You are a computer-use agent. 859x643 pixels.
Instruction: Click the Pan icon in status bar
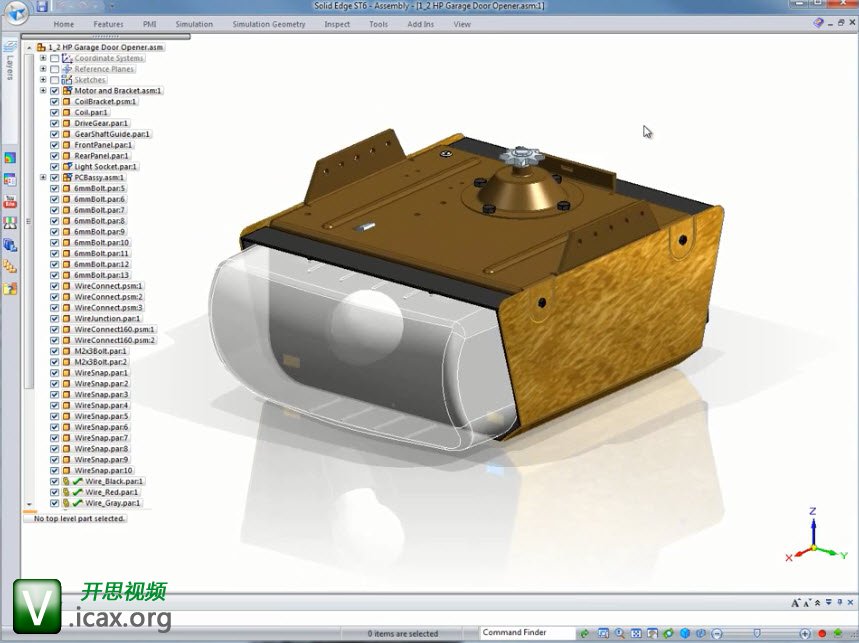pos(652,634)
